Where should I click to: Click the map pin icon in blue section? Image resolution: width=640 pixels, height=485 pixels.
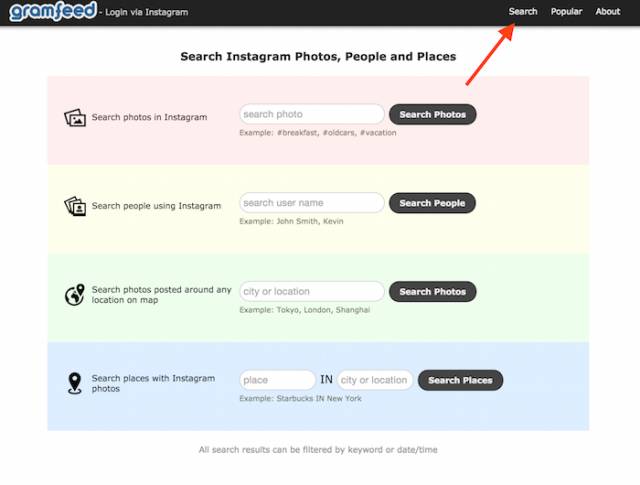click(x=75, y=383)
